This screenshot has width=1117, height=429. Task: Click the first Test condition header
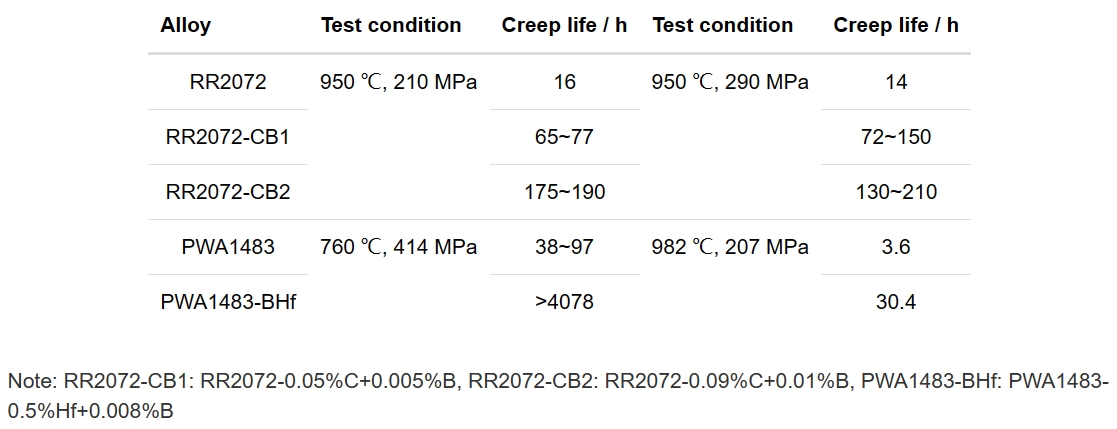391,26
